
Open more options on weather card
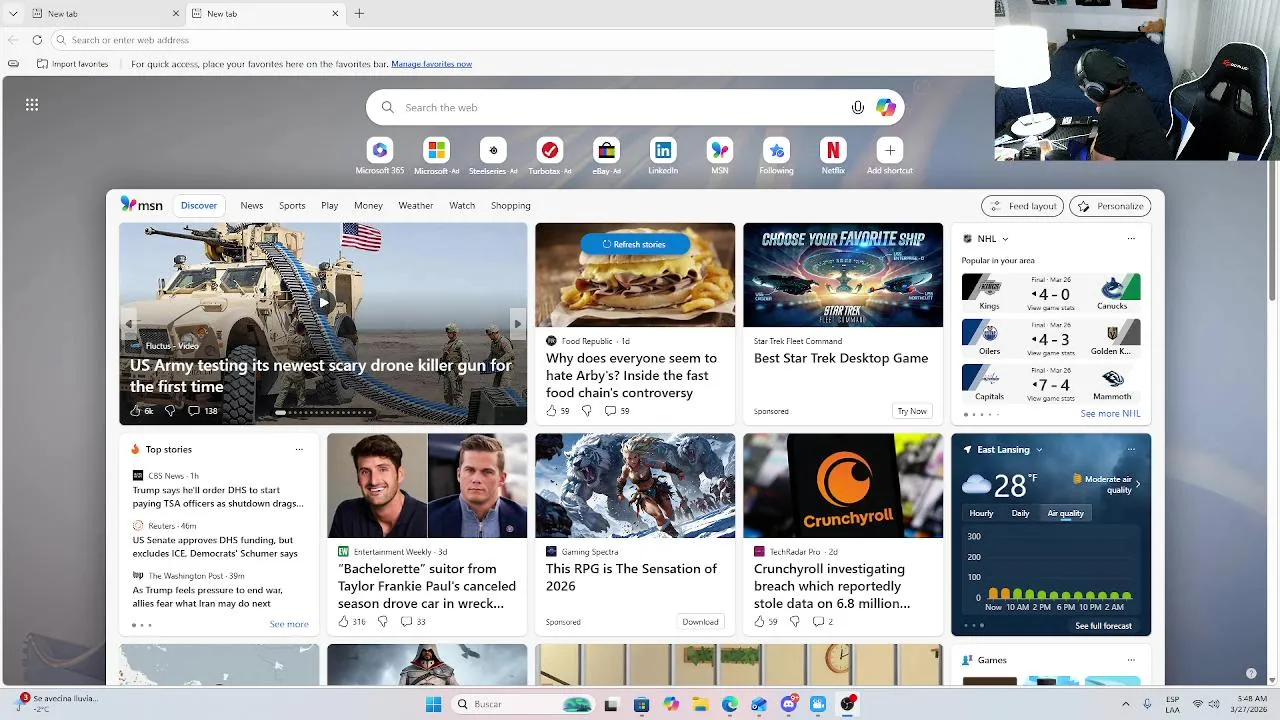[1131, 449]
